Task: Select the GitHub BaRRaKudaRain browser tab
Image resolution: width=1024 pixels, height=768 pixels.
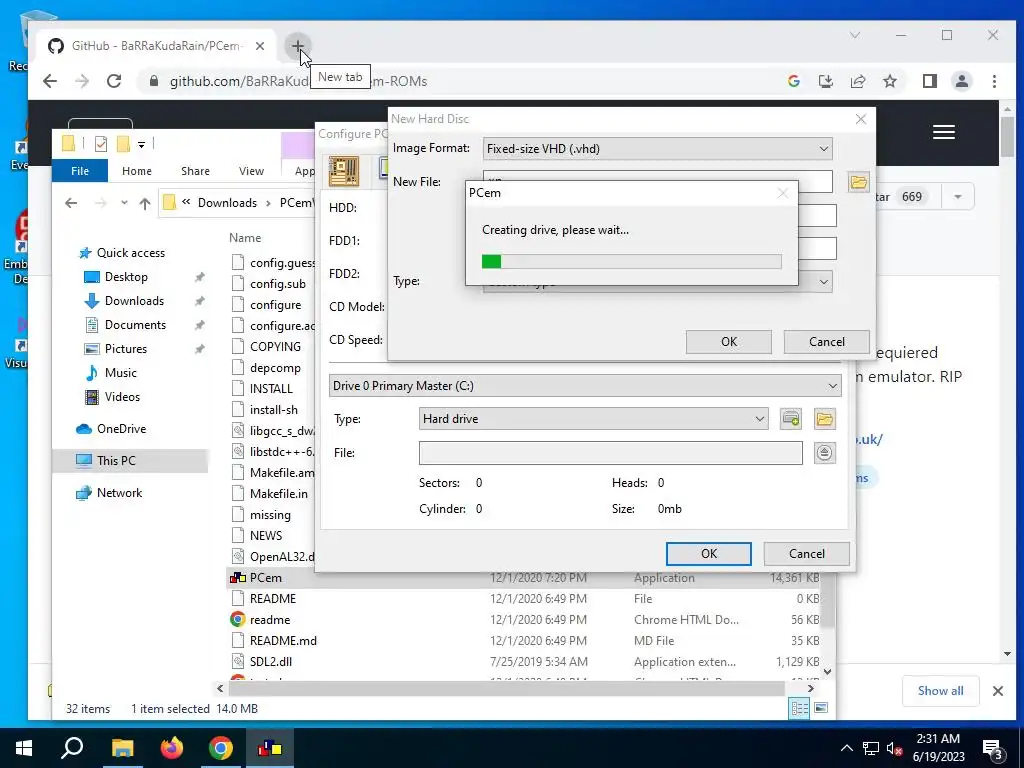Action: click(155, 46)
